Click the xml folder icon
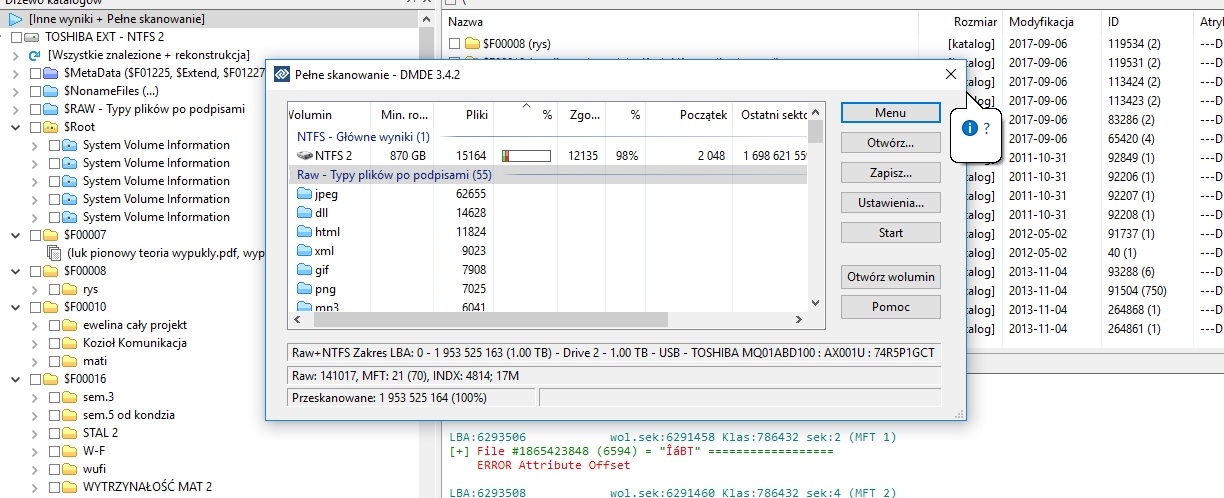 point(305,251)
